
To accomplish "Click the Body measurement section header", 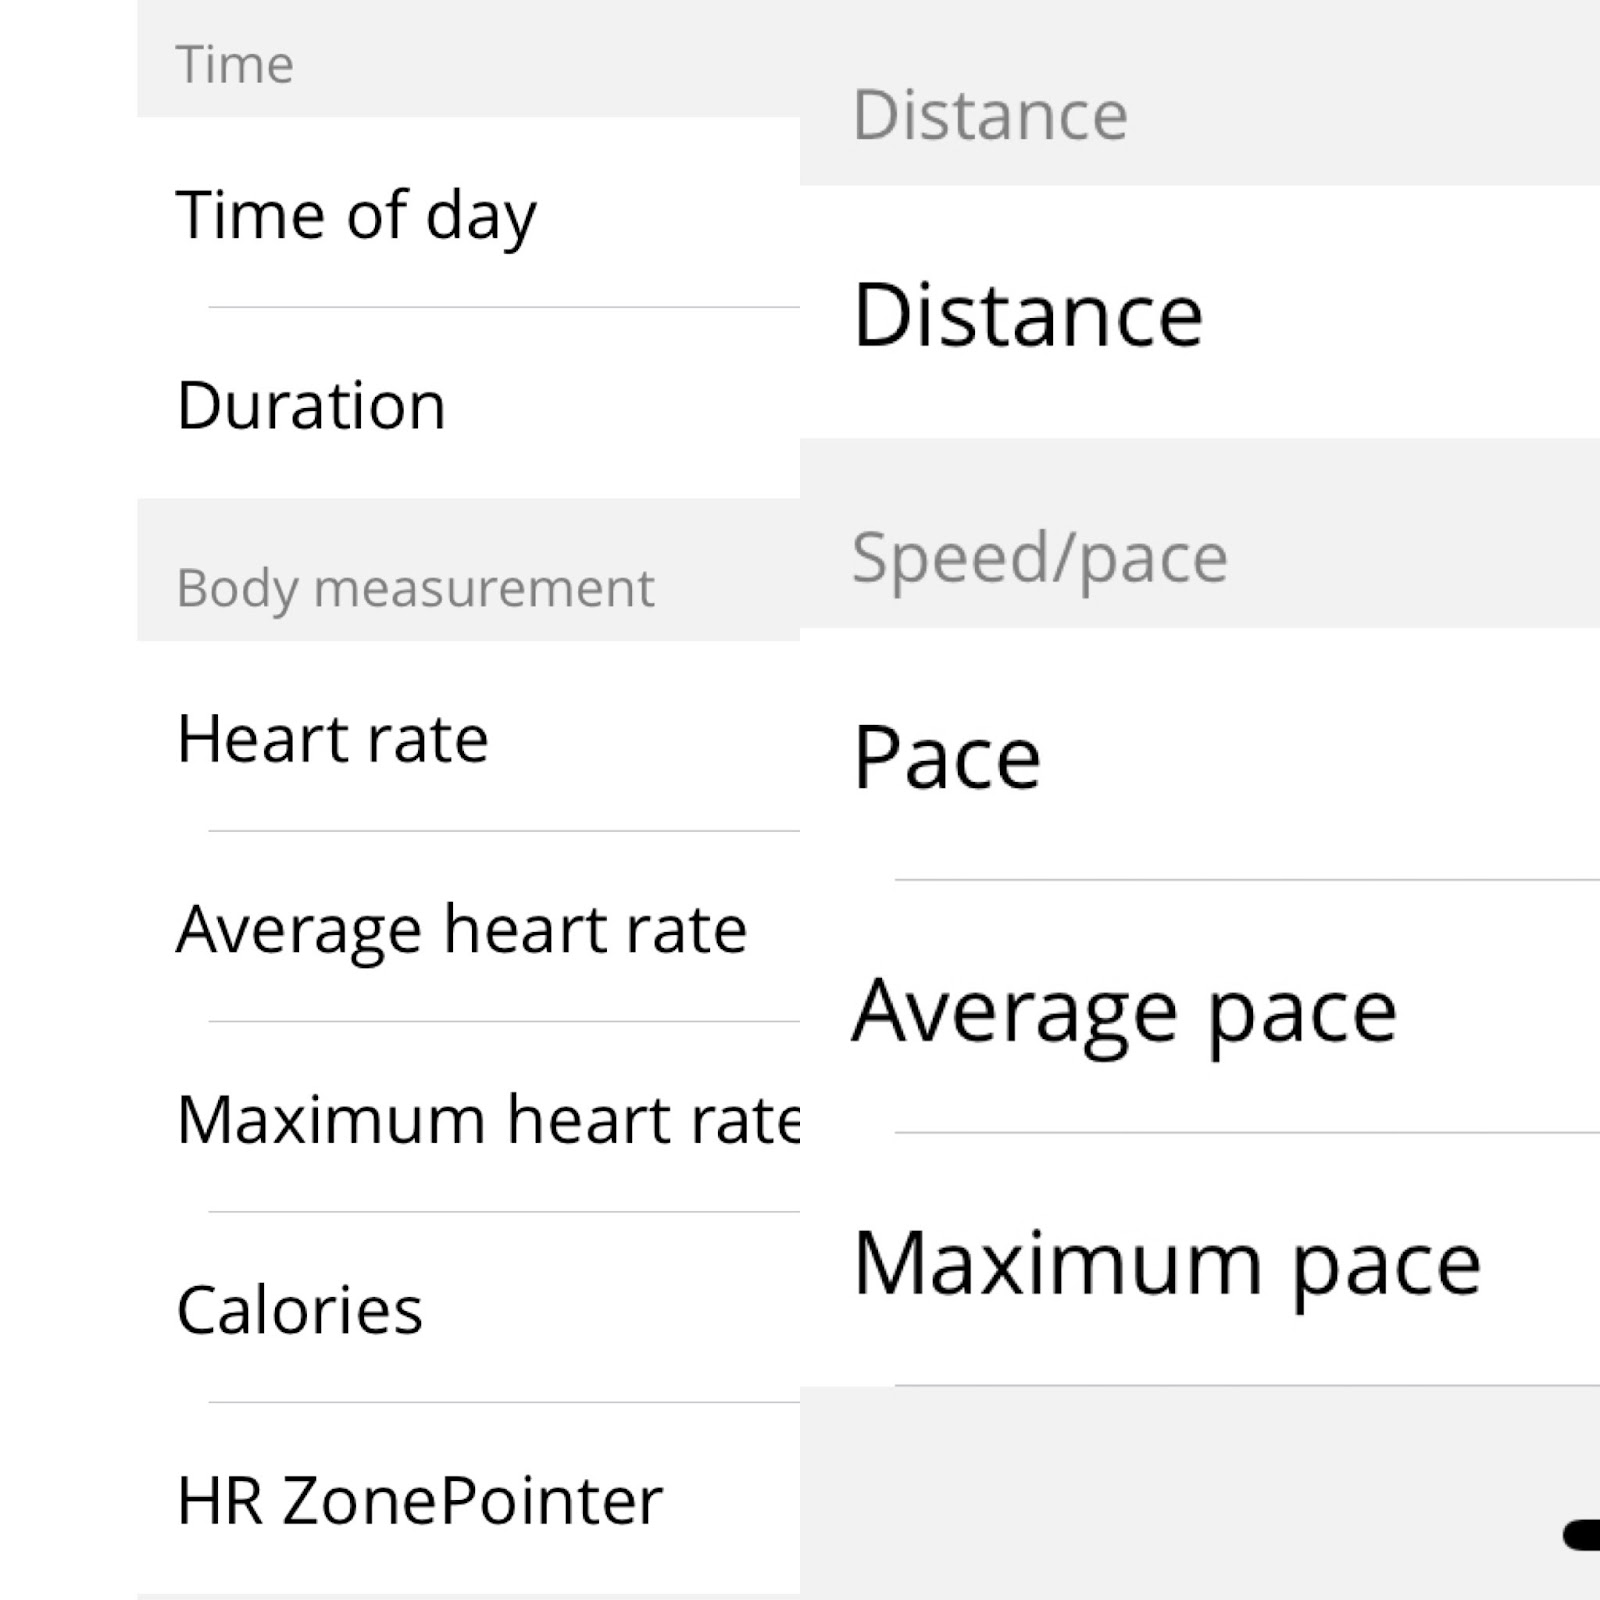I will [415, 587].
